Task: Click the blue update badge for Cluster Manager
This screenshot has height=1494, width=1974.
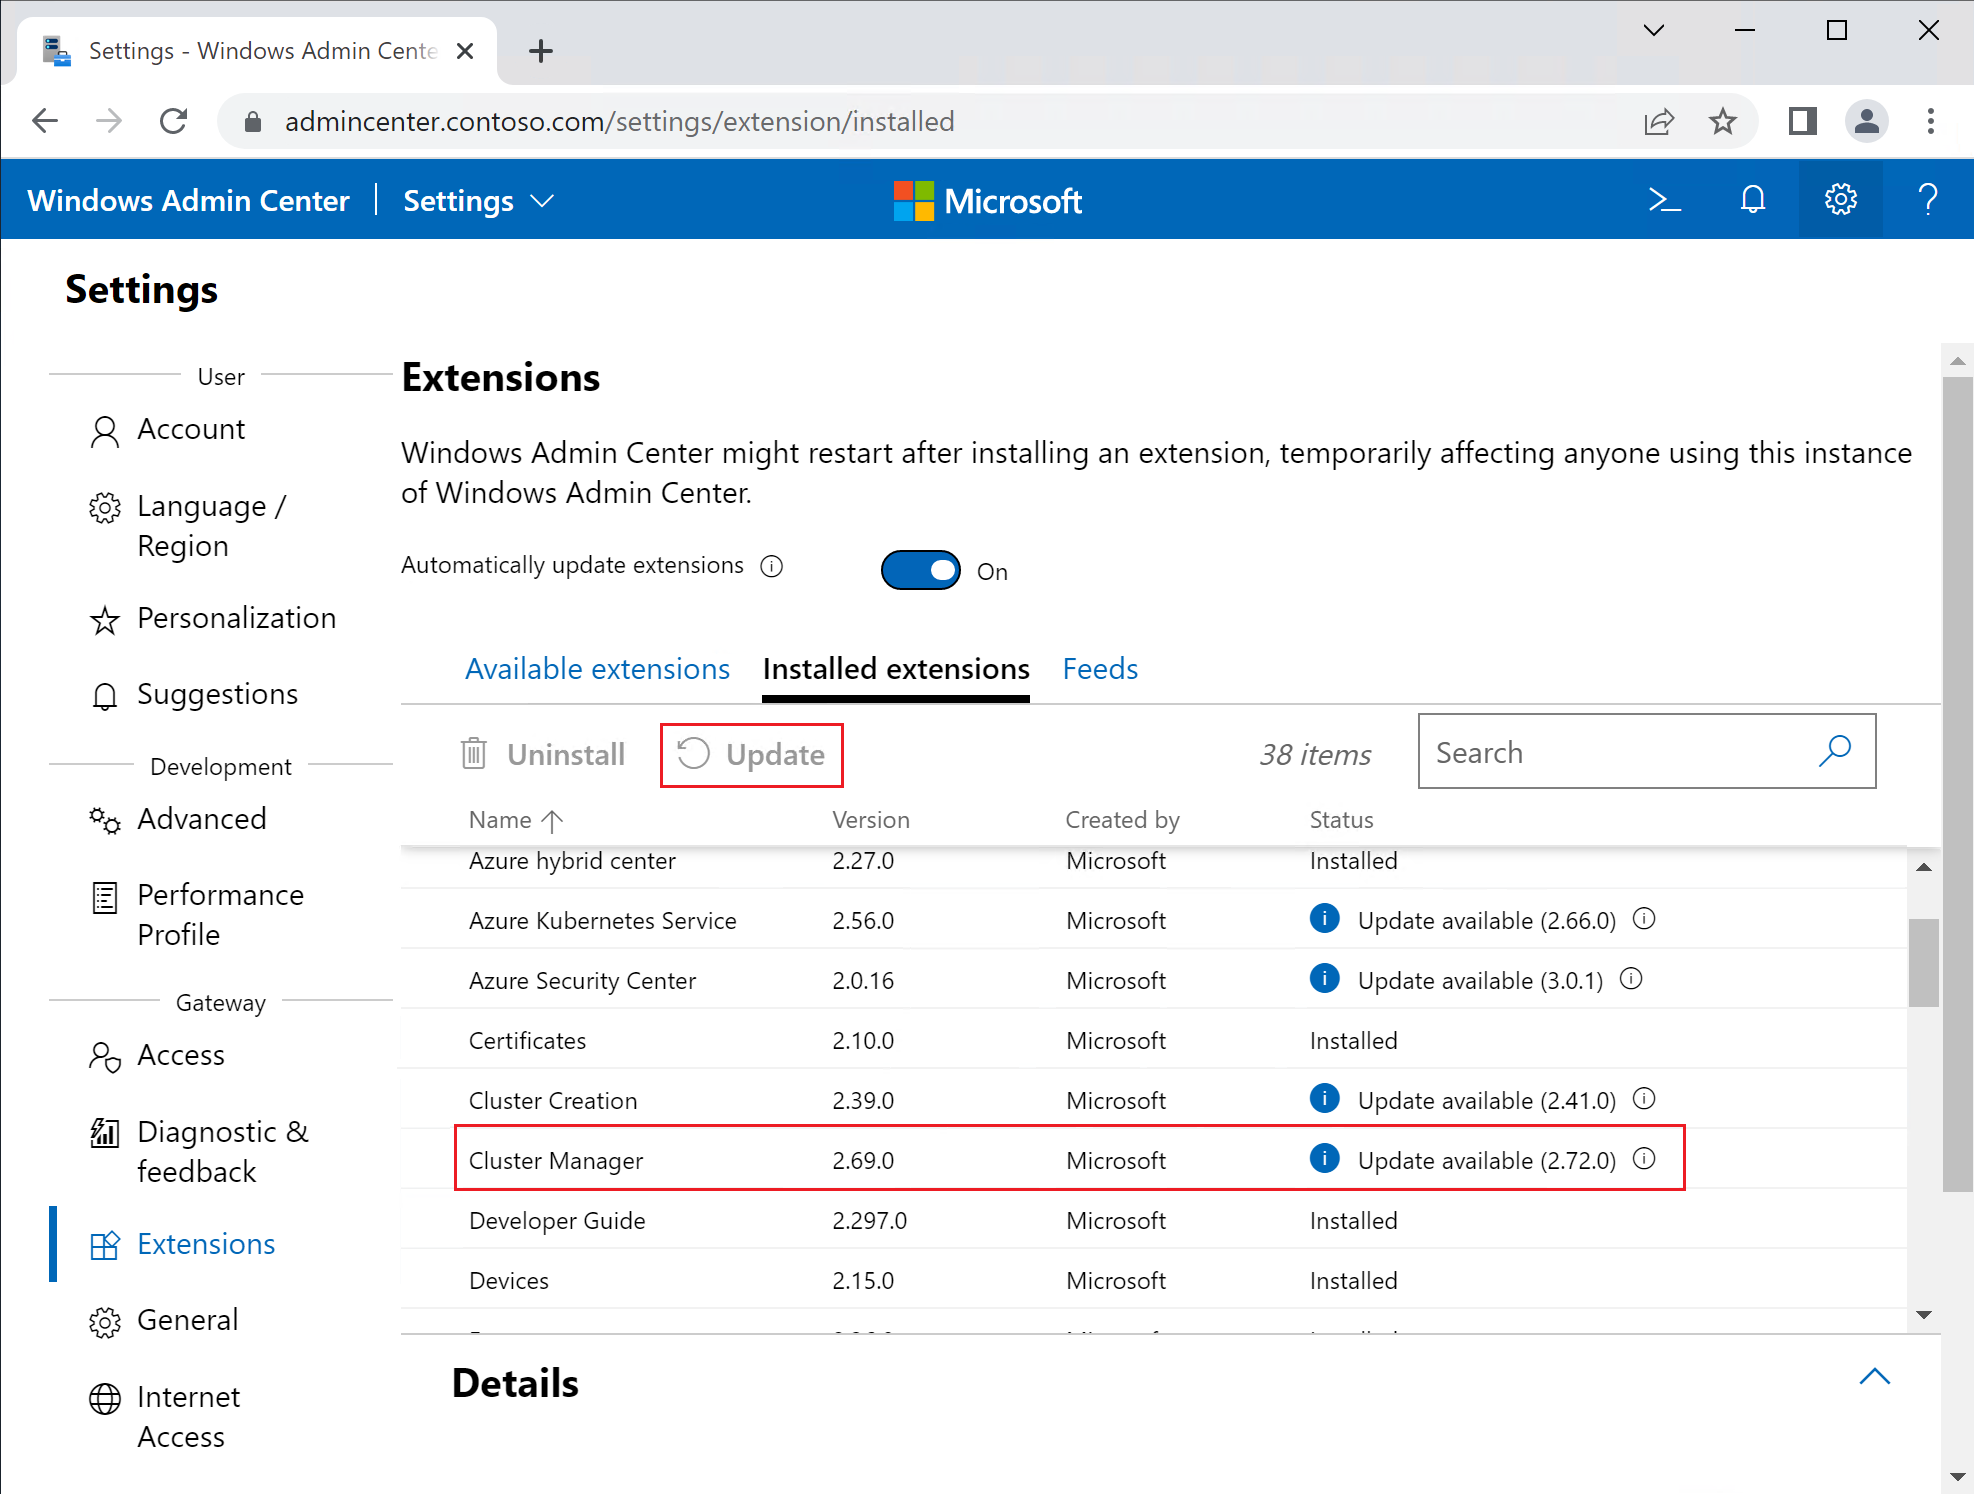Action: [x=1324, y=1158]
